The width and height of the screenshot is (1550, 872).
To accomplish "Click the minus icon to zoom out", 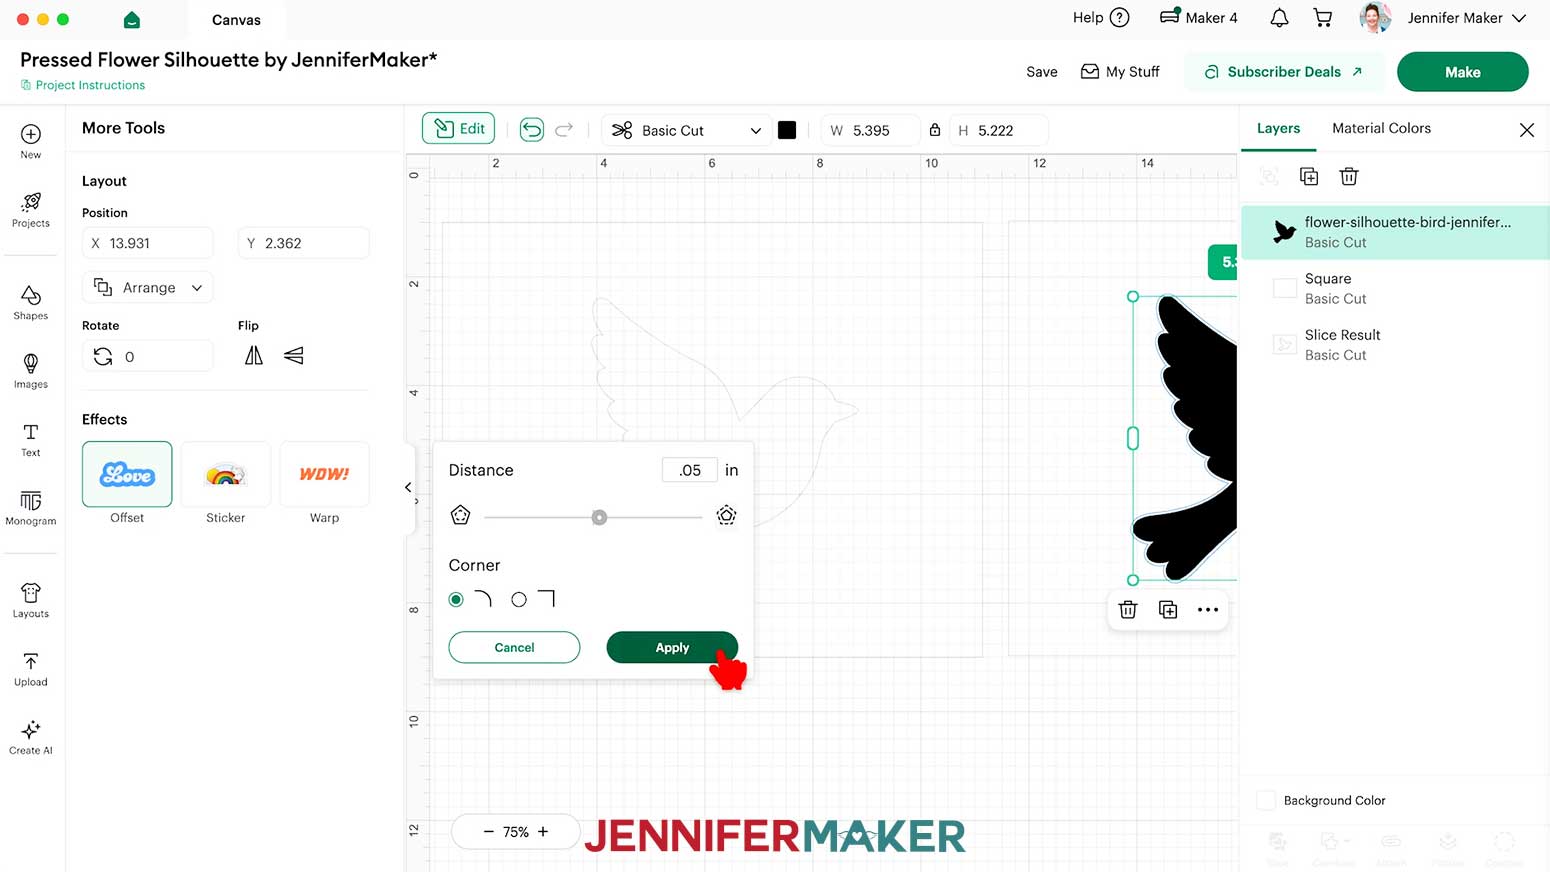I will 489,832.
